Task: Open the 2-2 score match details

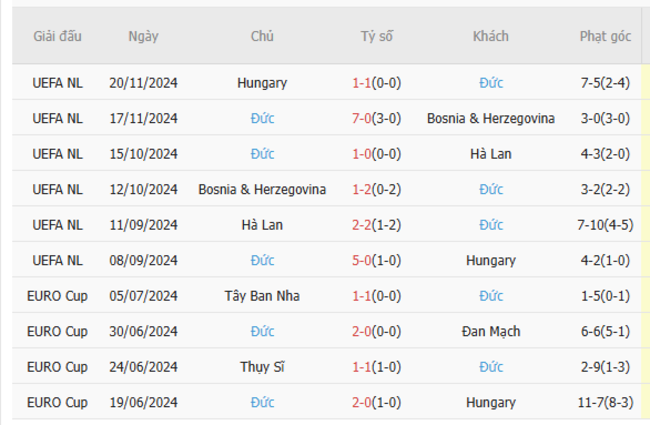Action: (x=377, y=225)
